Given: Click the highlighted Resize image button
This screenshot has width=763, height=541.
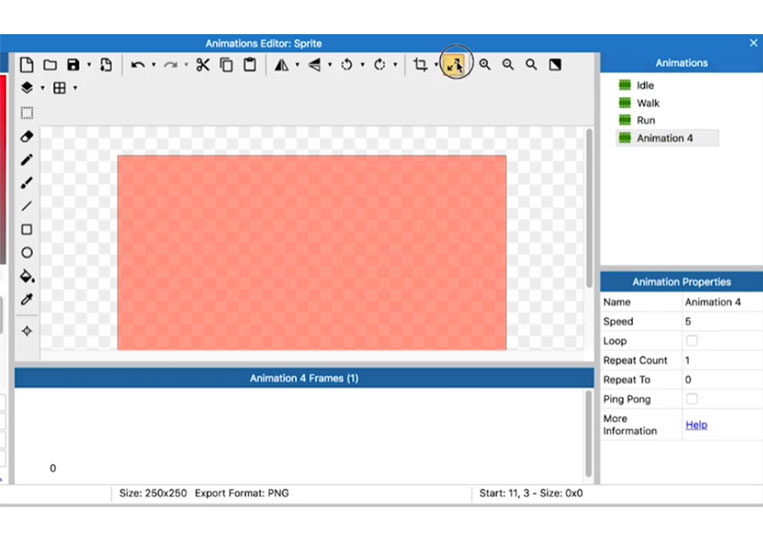Looking at the screenshot, I should 455,64.
